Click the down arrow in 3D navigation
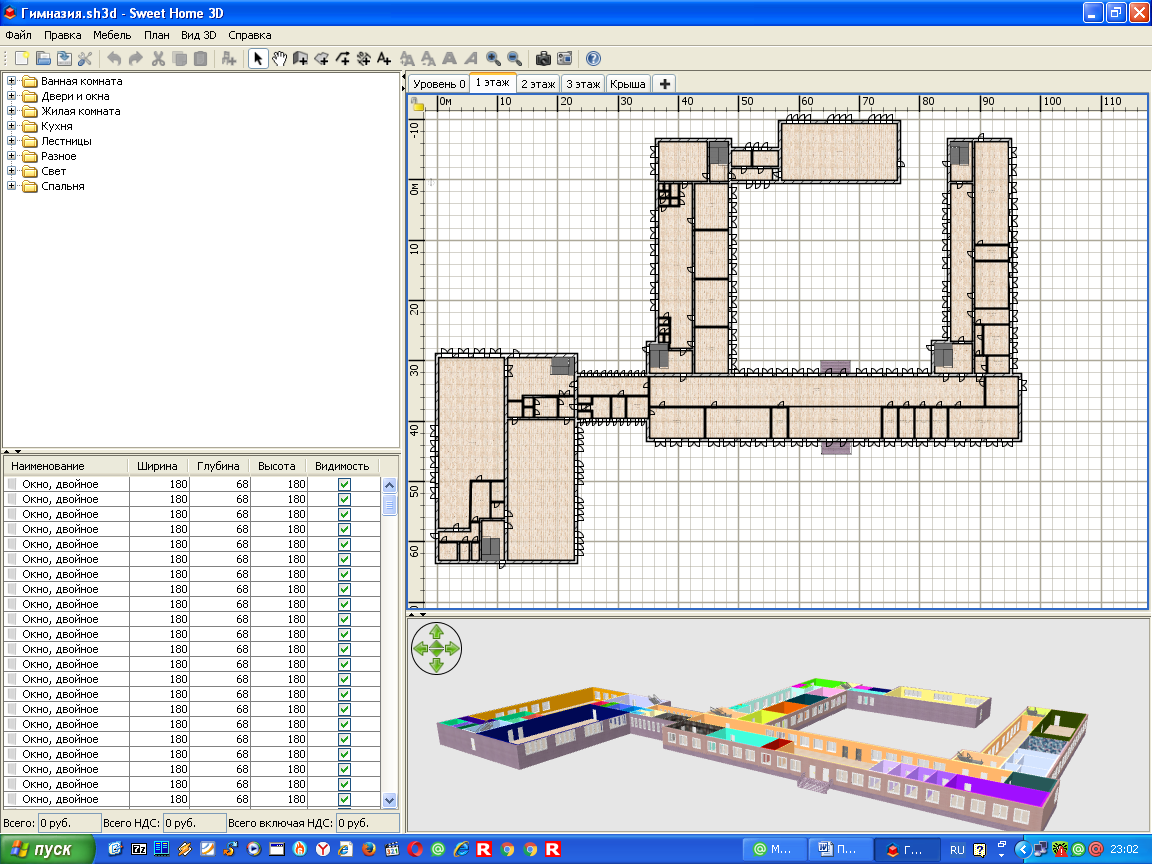Screen dimensions: 1152x864 coord(436,665)
